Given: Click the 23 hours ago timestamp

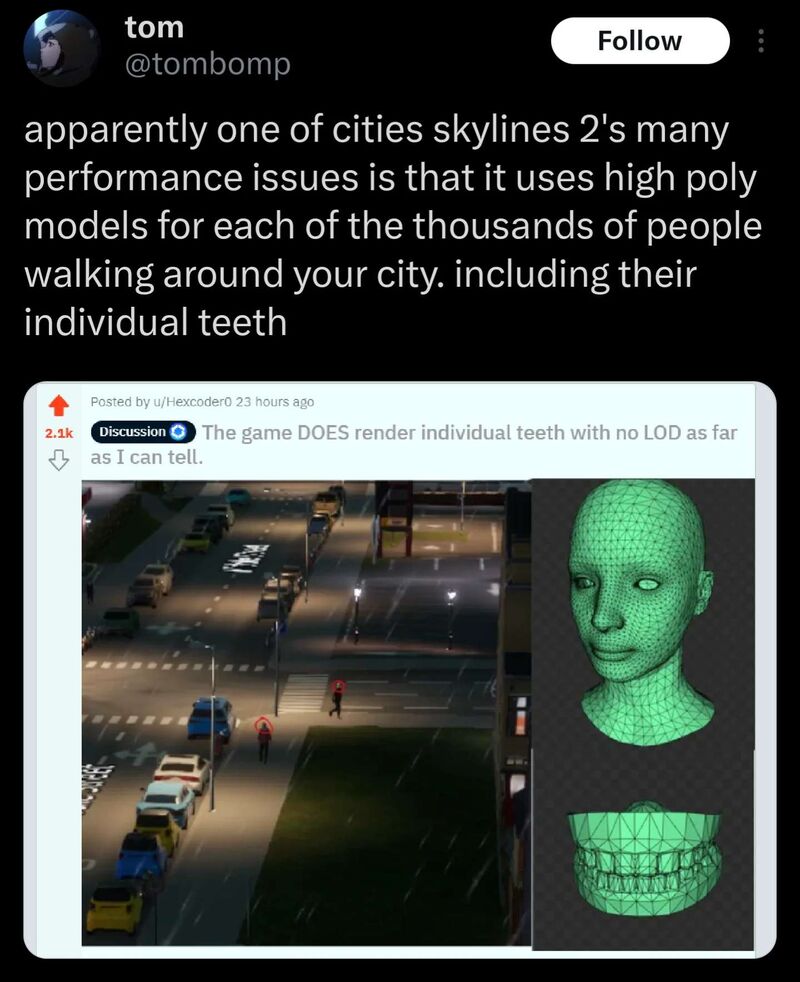Looking at the screenshot, I should pos(275,402).
